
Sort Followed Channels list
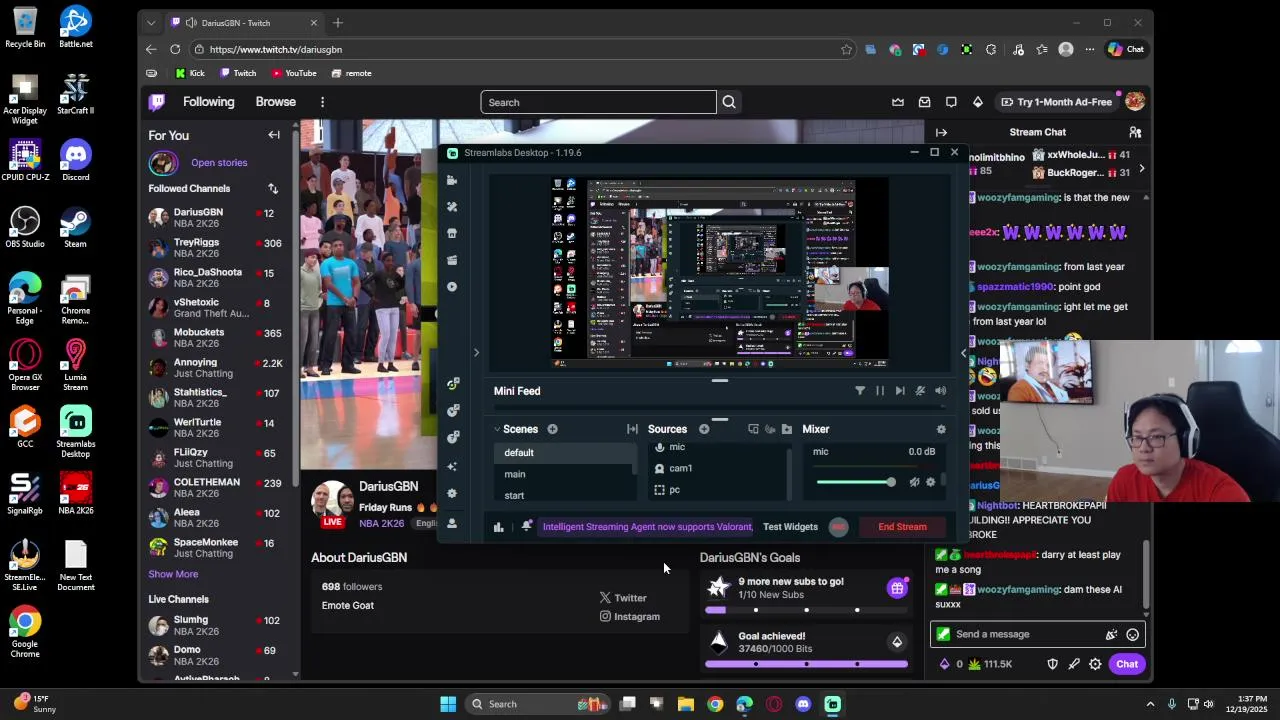(x=273, y=188)
